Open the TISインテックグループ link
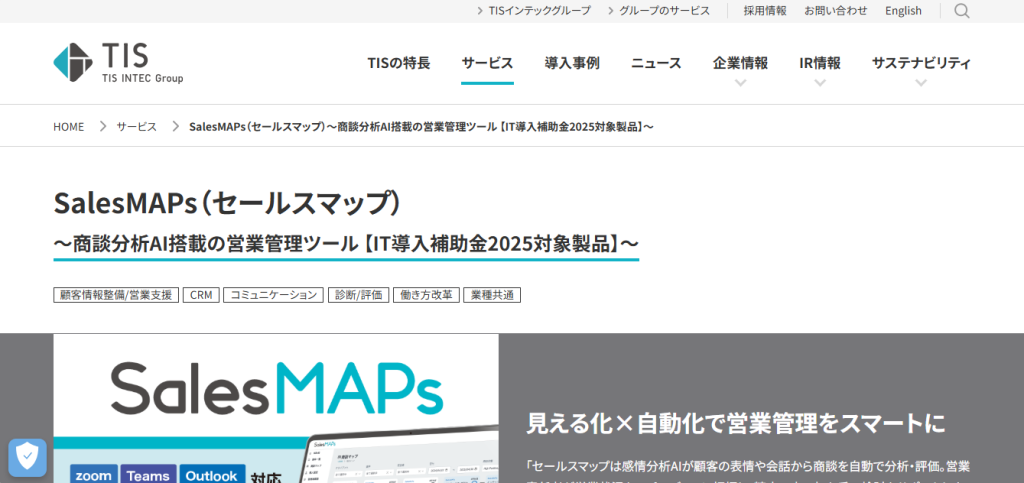 coord(534,10)
